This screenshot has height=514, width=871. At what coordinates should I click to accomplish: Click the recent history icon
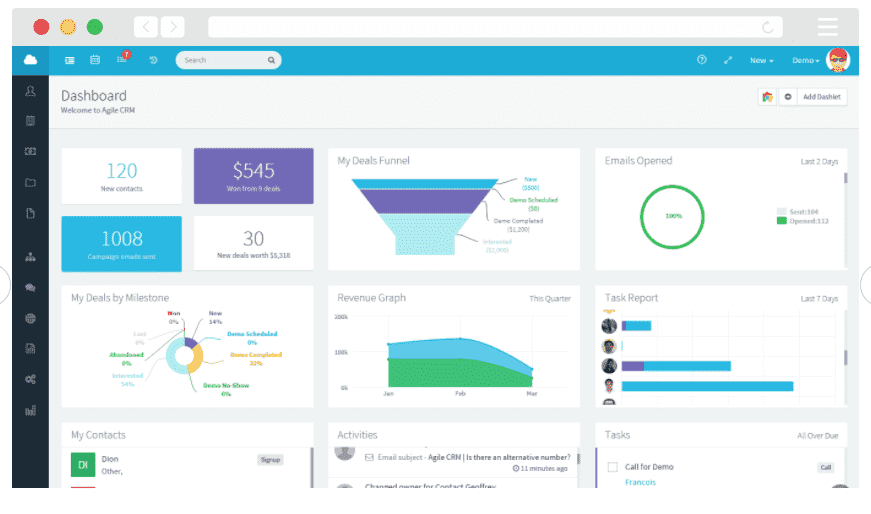[x=153, y=60]
